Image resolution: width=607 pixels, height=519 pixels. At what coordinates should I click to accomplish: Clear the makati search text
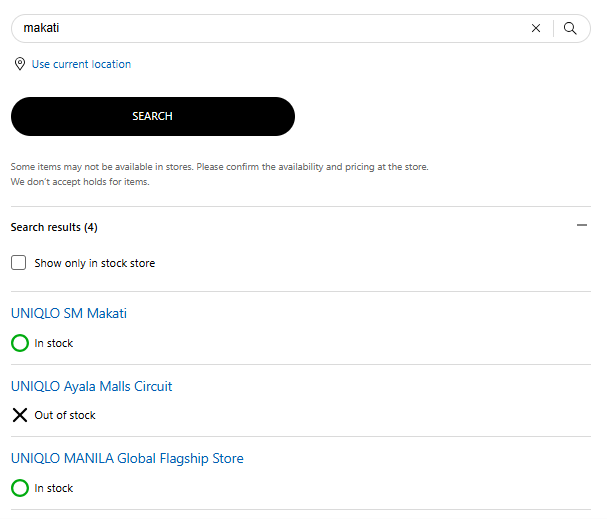point(536,28)
